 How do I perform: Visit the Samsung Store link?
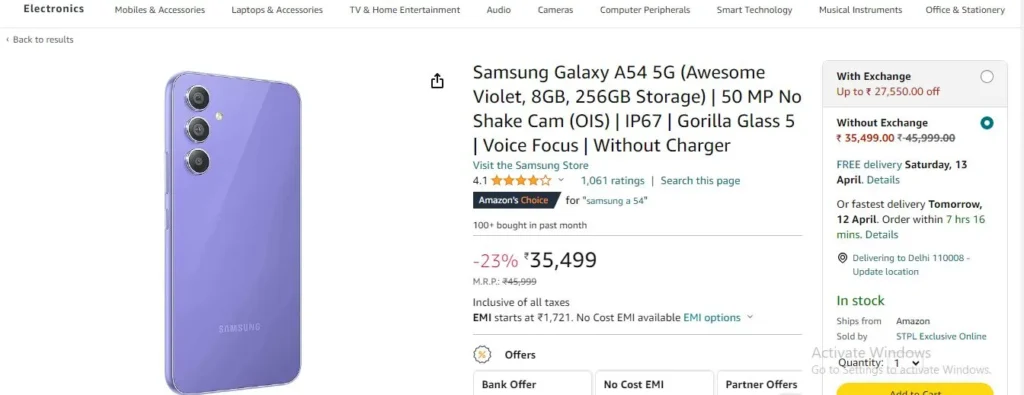point(530,165)
